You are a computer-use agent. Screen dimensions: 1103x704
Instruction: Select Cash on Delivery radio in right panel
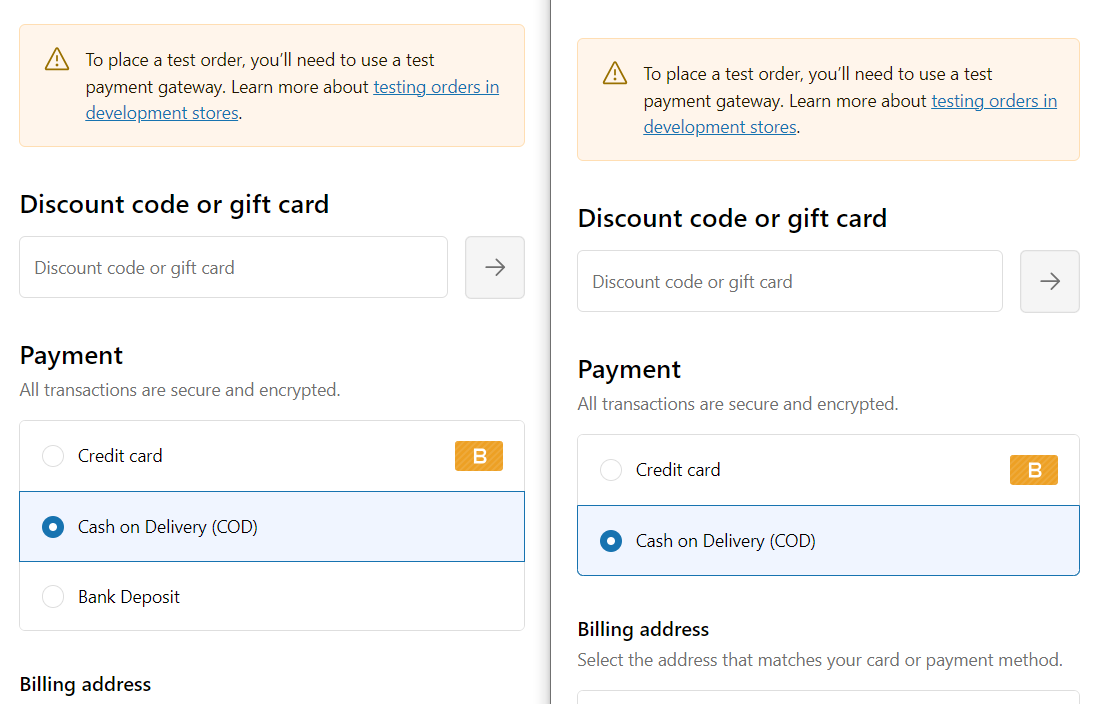tap(611, 541)
